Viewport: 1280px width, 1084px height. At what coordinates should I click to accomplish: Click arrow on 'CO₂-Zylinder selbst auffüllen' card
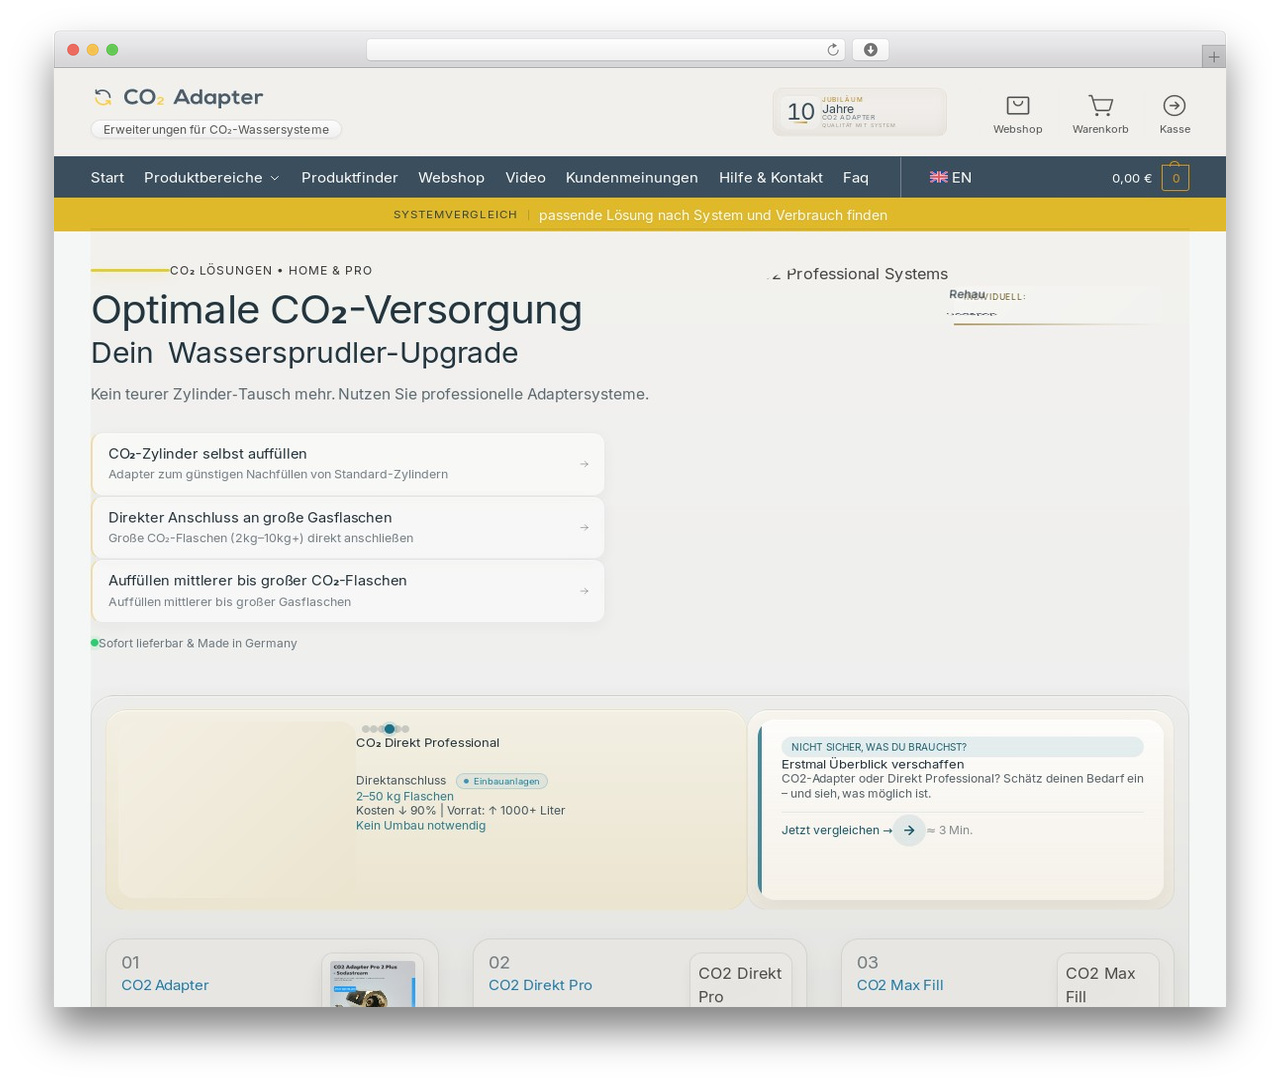(x=584, y=464)
